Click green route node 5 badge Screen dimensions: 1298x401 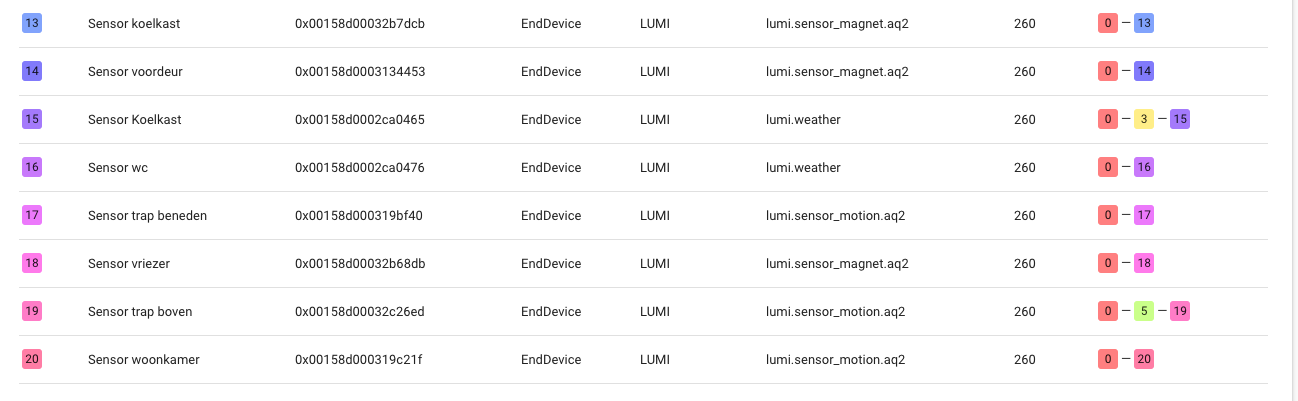coord(1144,311)
